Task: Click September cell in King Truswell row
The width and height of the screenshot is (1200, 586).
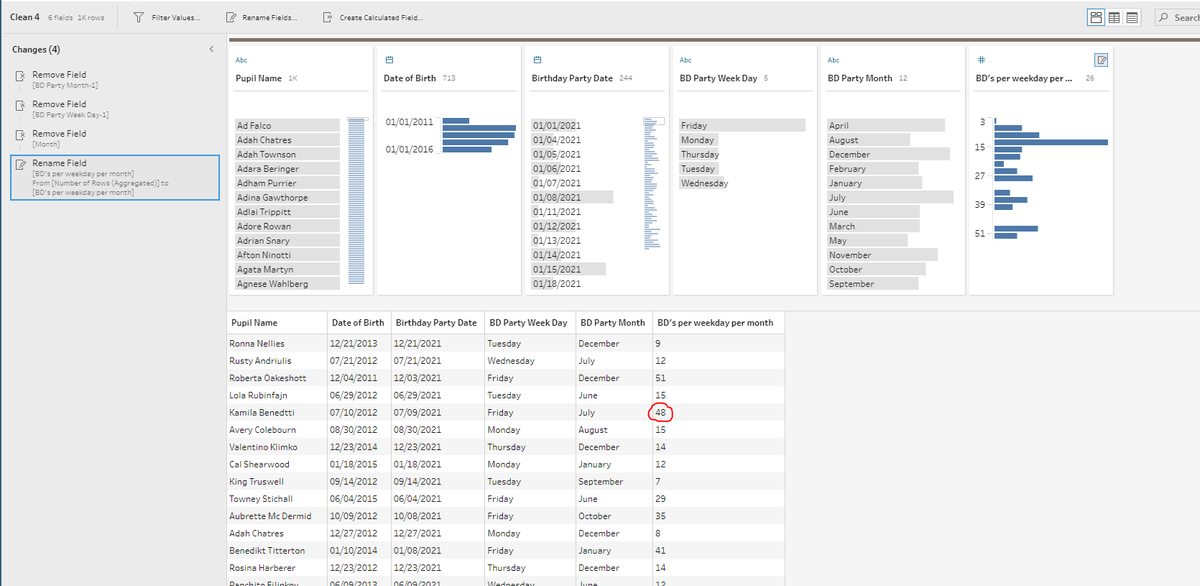Action: [613, 482]
